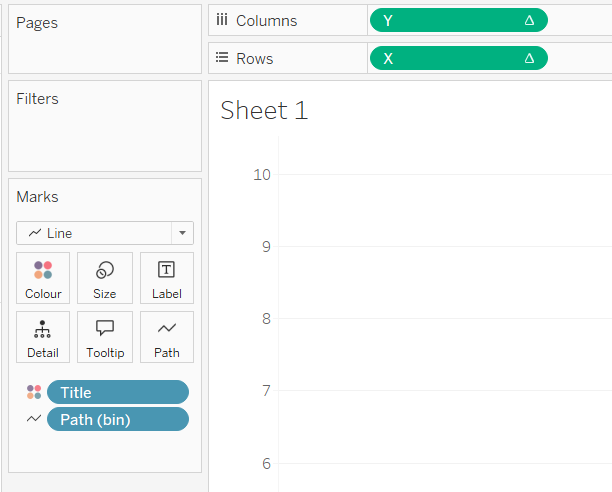The image size is (612, 492).
Task: Click the Sheet 1 title
Action: coord(264,110)
